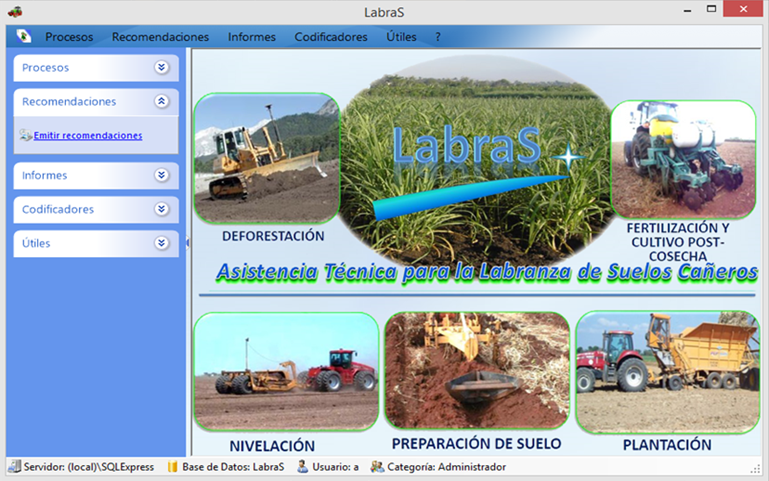The image size is (769, 481).
Task: Click the Servidor status bar icon
Action: [x=14, y=467]
